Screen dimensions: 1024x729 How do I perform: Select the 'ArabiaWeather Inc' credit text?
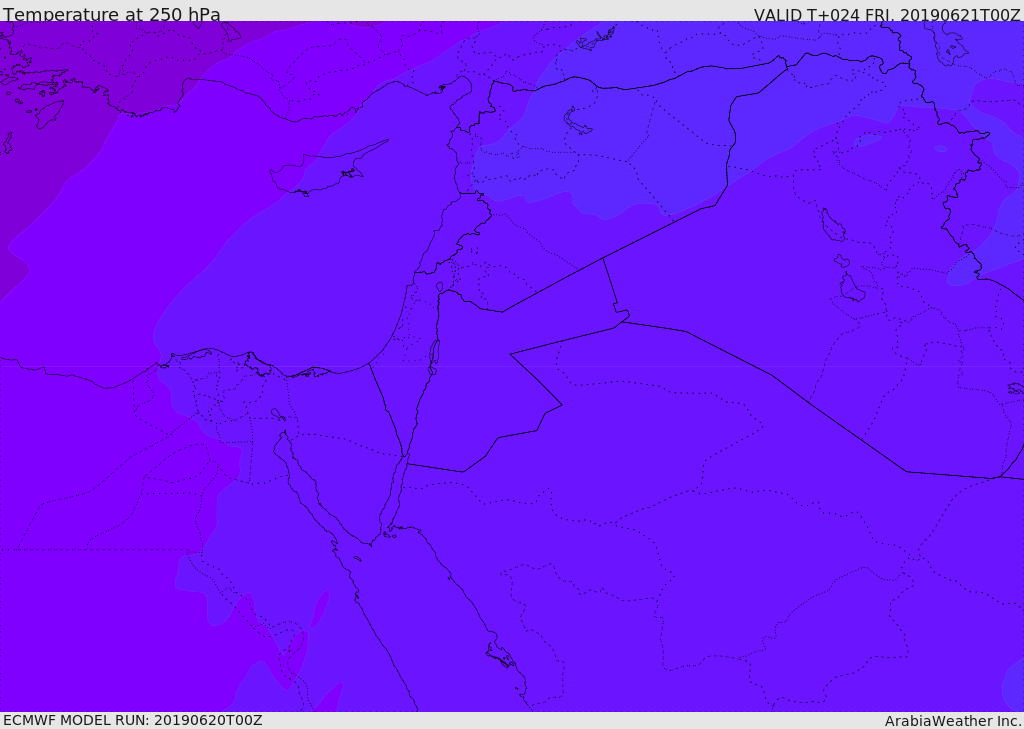point(953,721)
